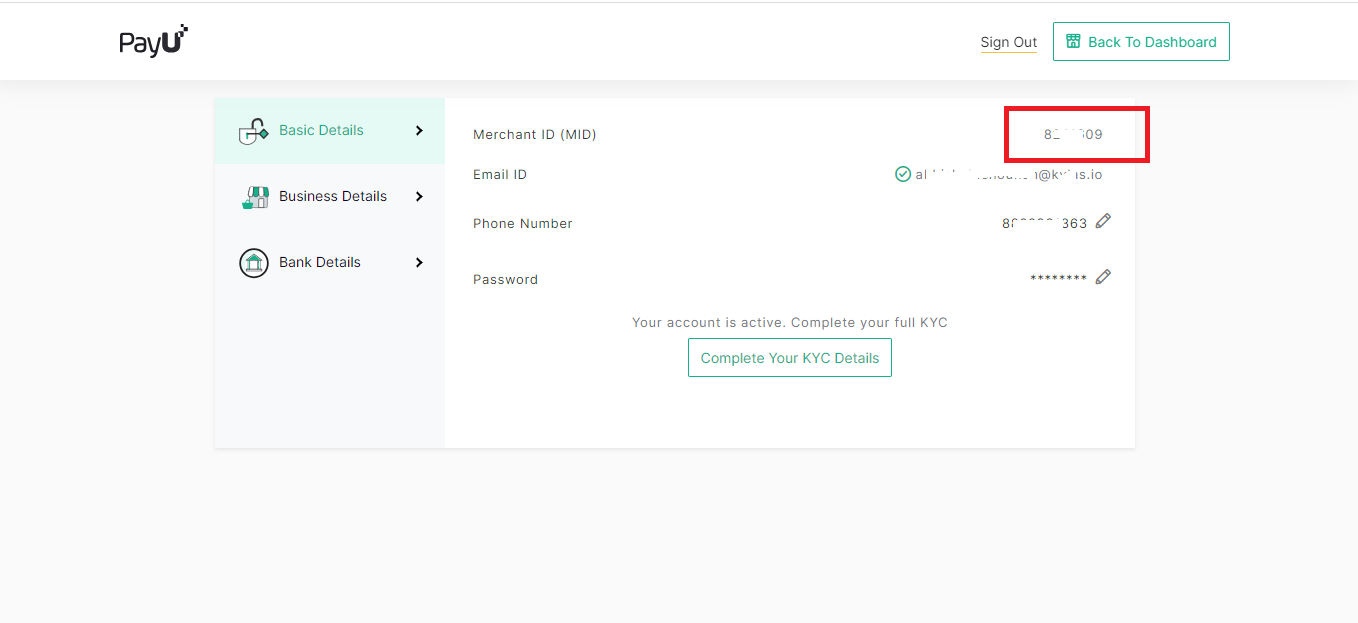Click the masked password asterisks

(x=1058, y=279)
